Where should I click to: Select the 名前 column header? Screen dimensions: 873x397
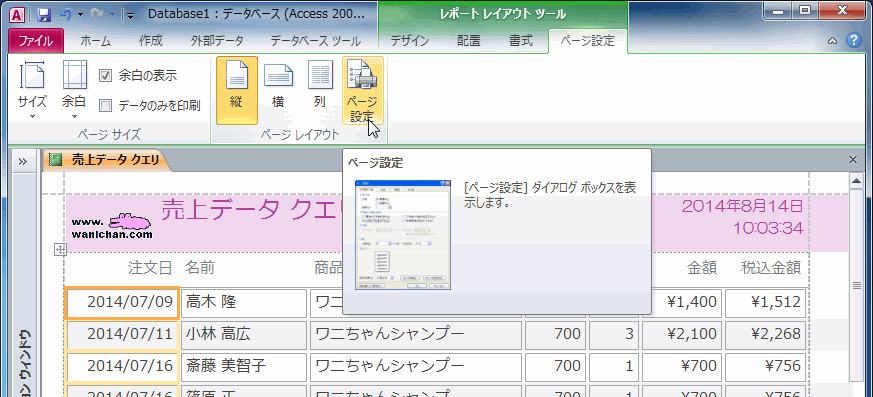point(200,268)
